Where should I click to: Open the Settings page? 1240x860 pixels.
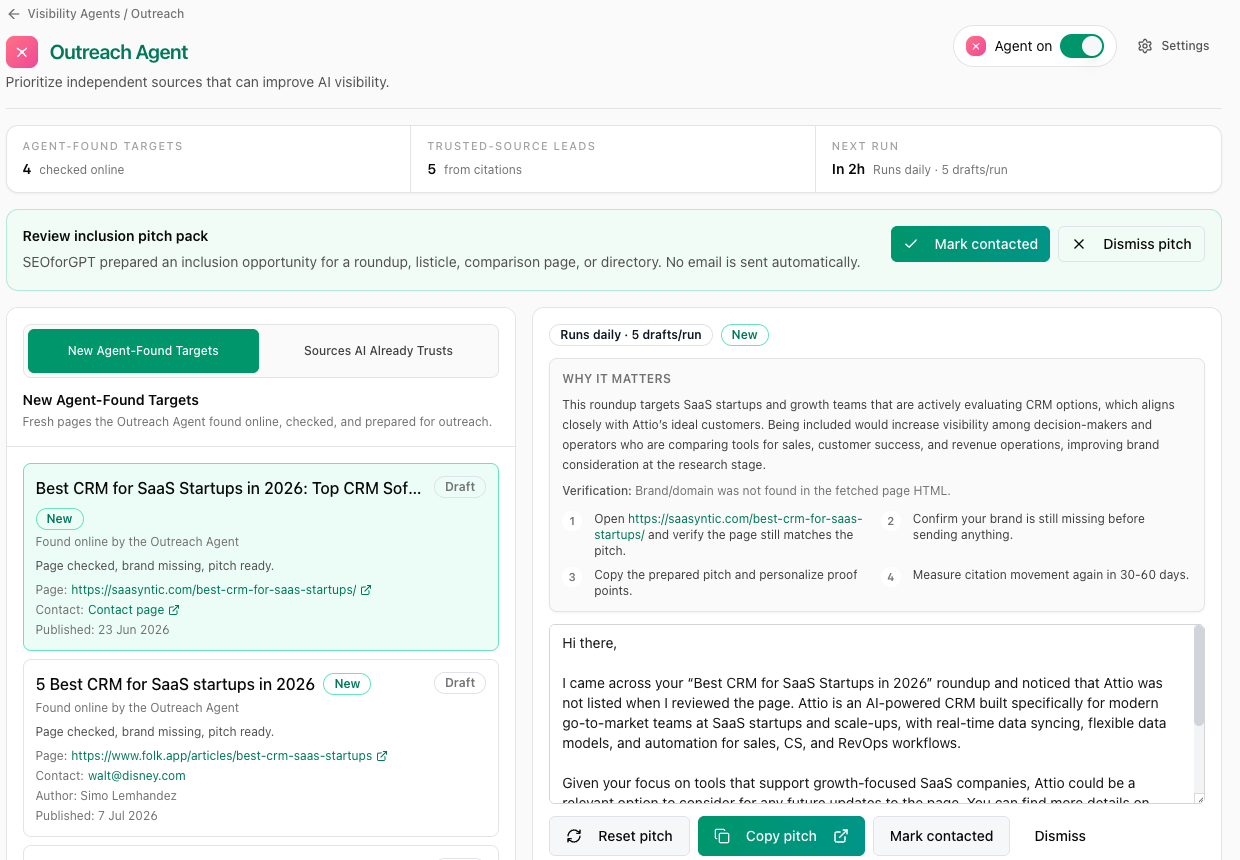[1173, 46]
